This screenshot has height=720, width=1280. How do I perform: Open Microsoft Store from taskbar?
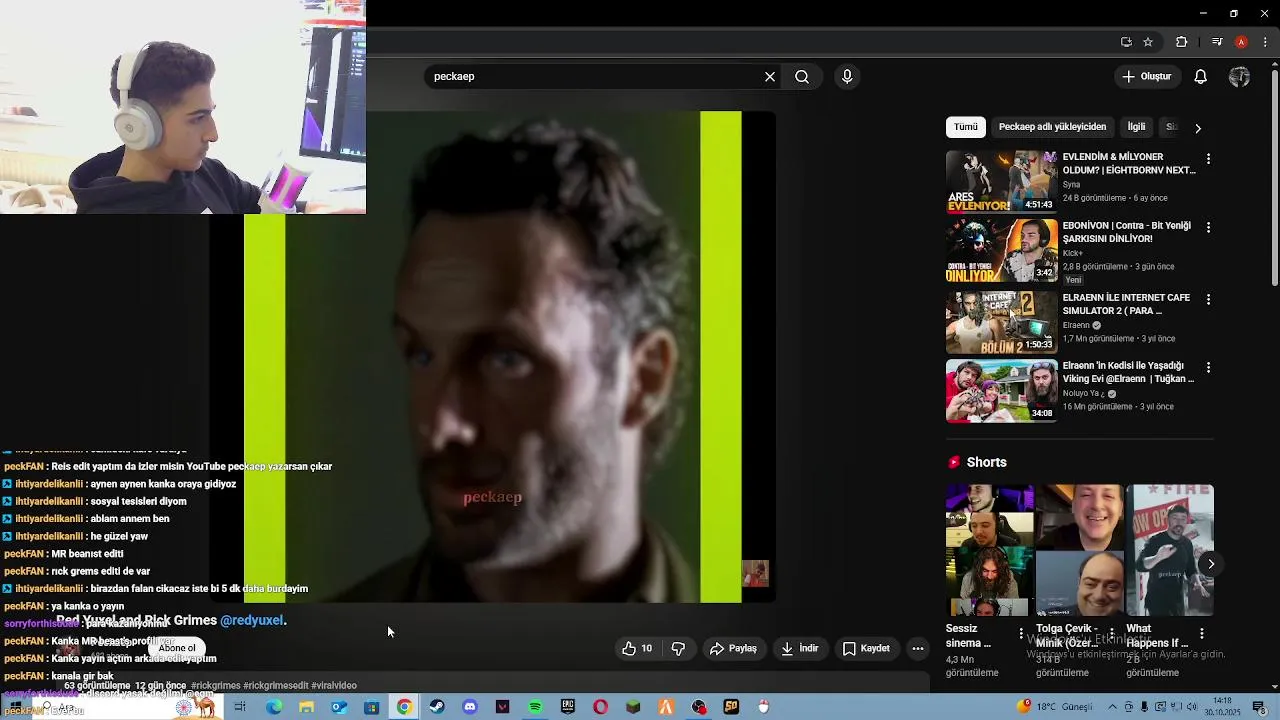point(371,707)
